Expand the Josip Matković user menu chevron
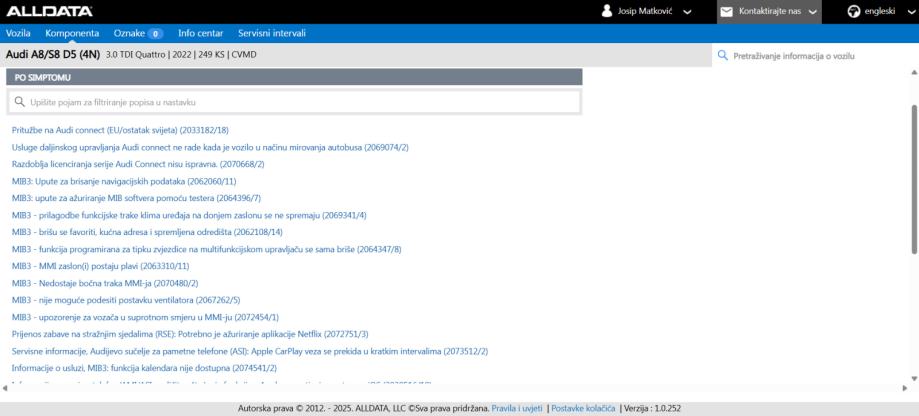Viewport: 919px width, 416px height. click(687, 12)
